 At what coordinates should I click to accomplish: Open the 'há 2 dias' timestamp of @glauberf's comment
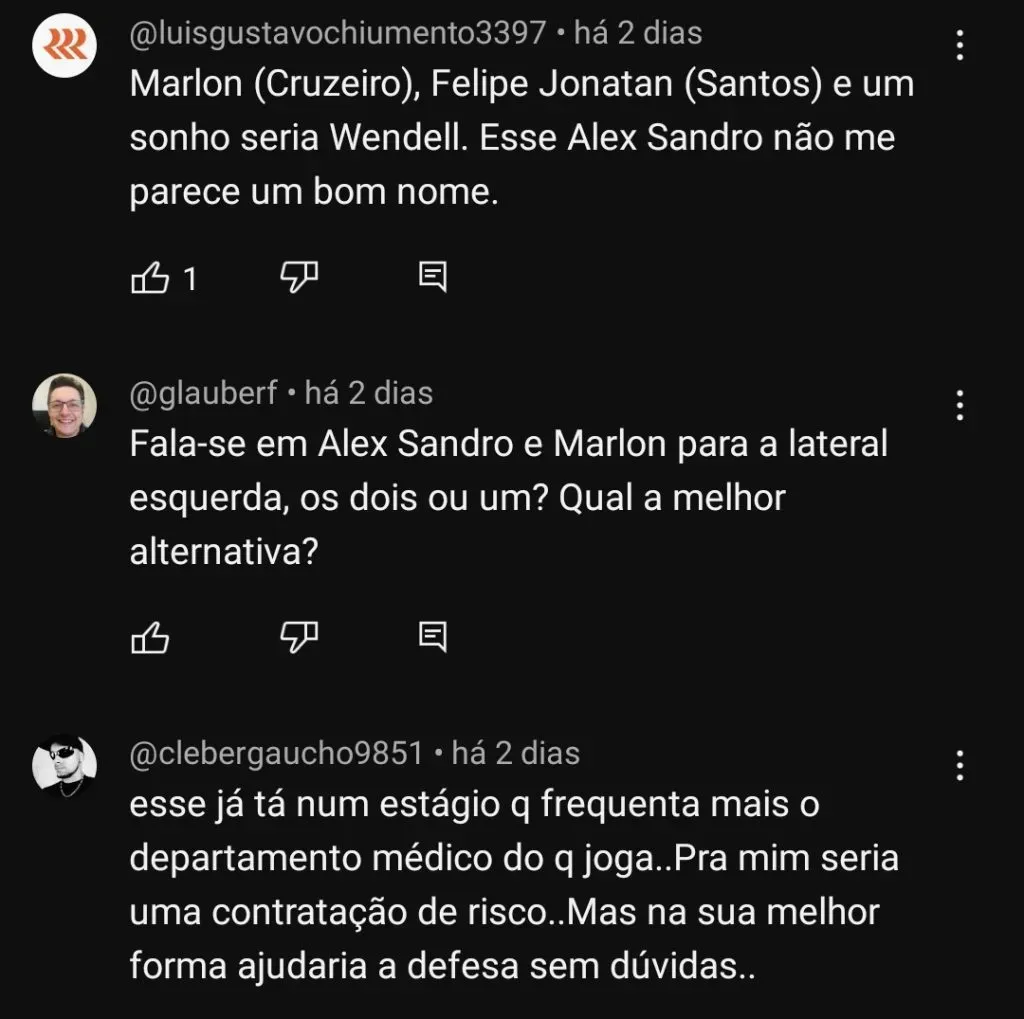(x=370, y=393)
